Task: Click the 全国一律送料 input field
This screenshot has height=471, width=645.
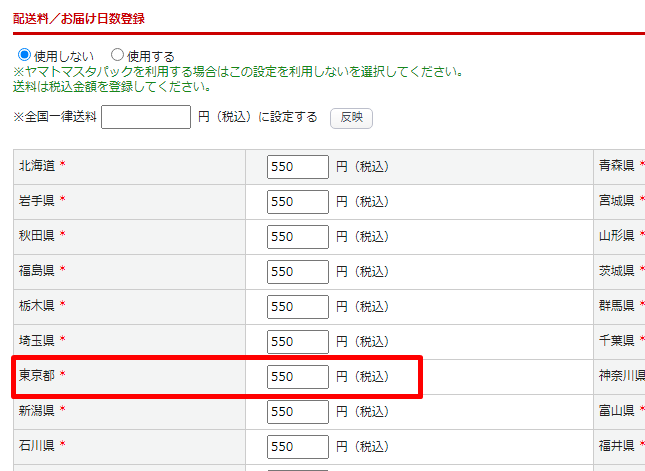Action: point(146,118)
